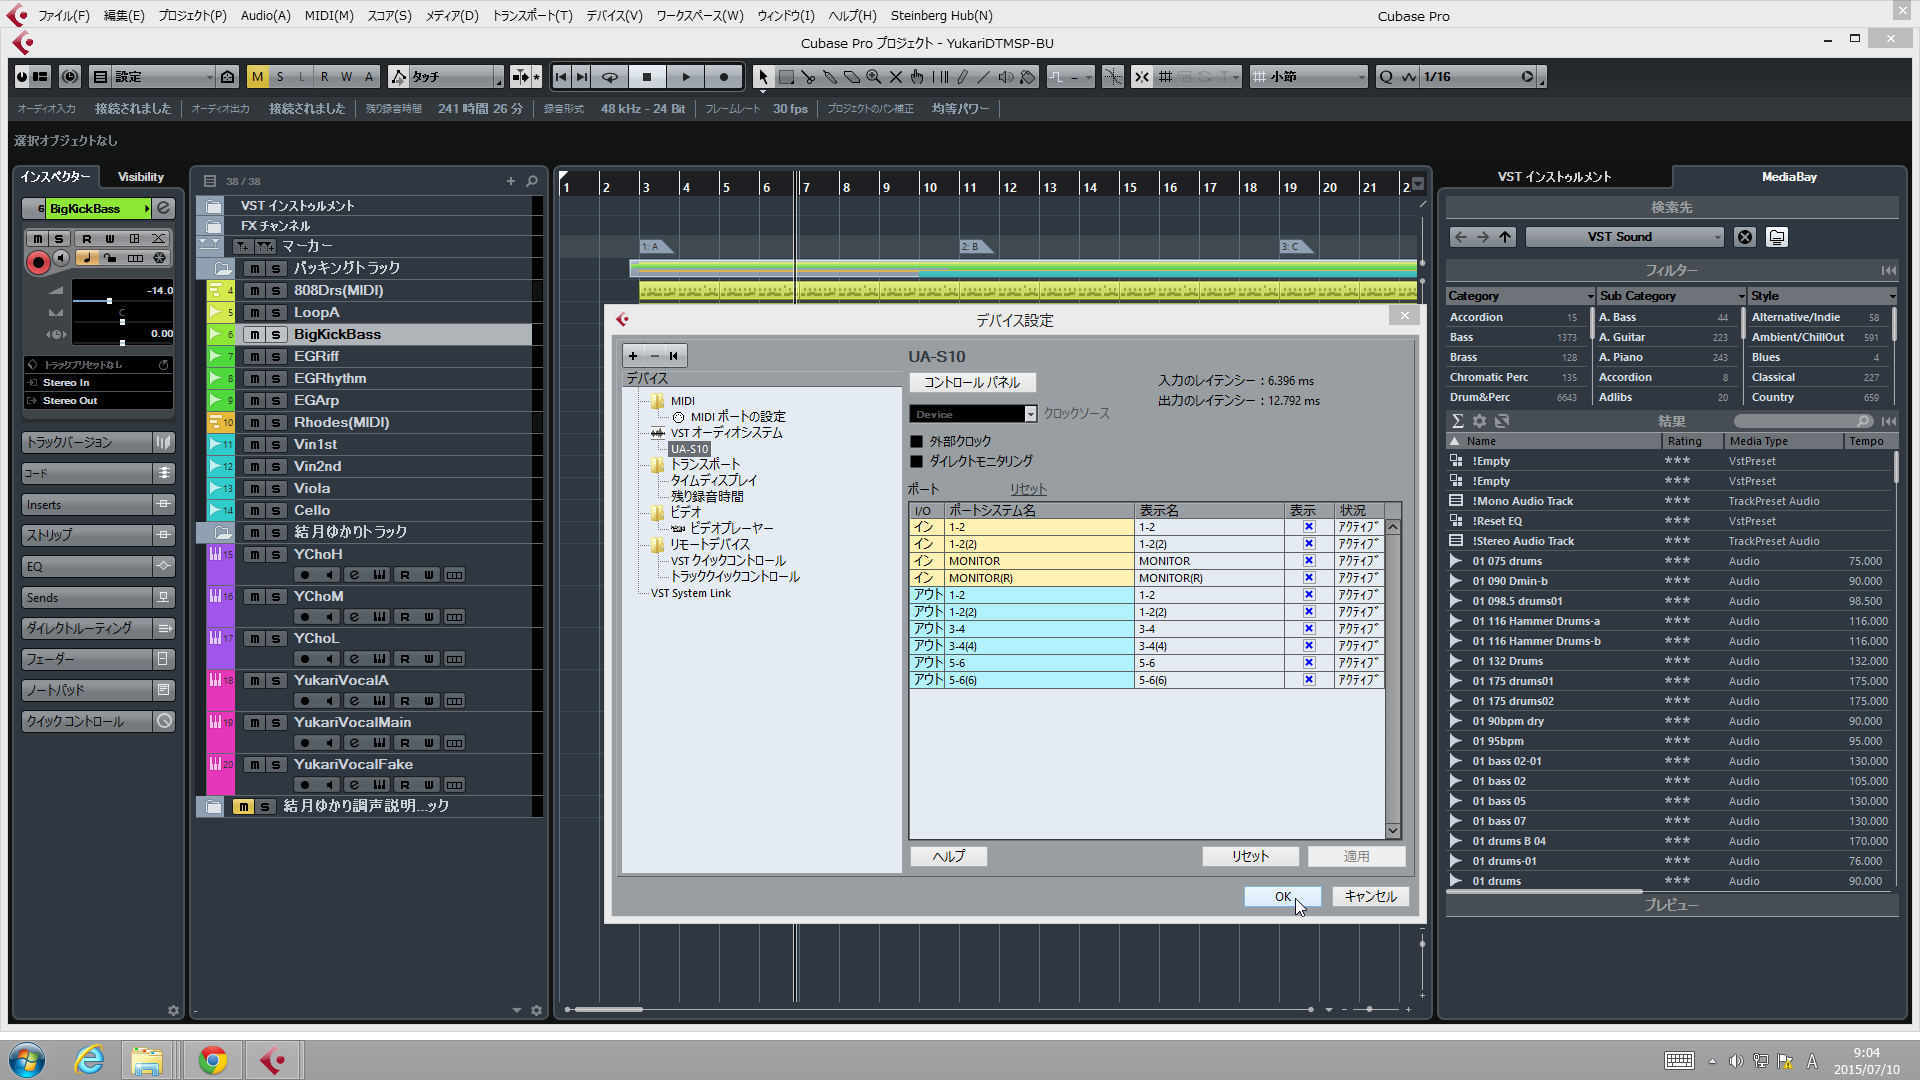Click the ヘルプ button in dialog

(949, 856)
